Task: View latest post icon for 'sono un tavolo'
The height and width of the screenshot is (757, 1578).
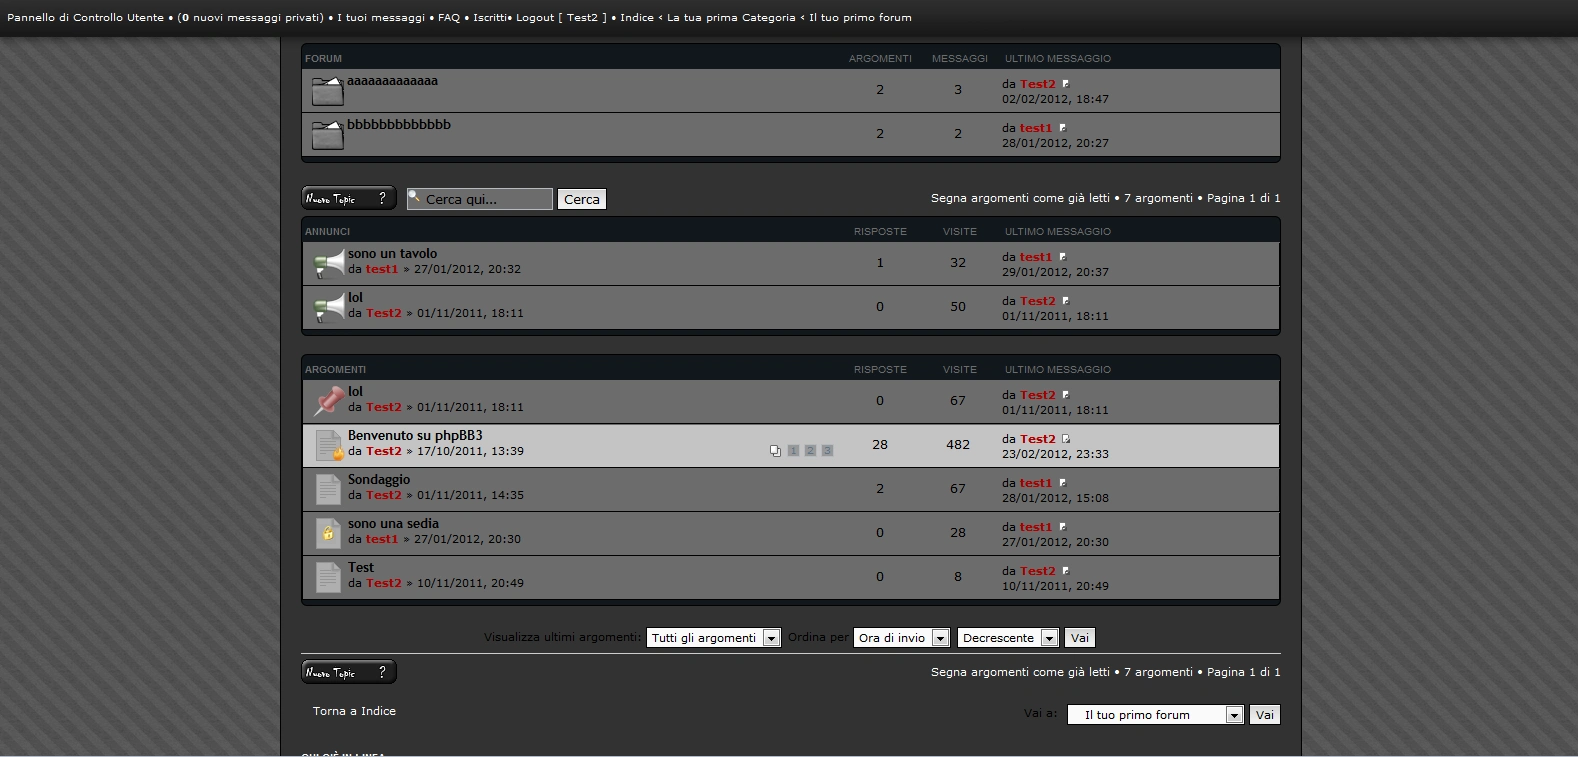Action: click(x=1062, y=257)
